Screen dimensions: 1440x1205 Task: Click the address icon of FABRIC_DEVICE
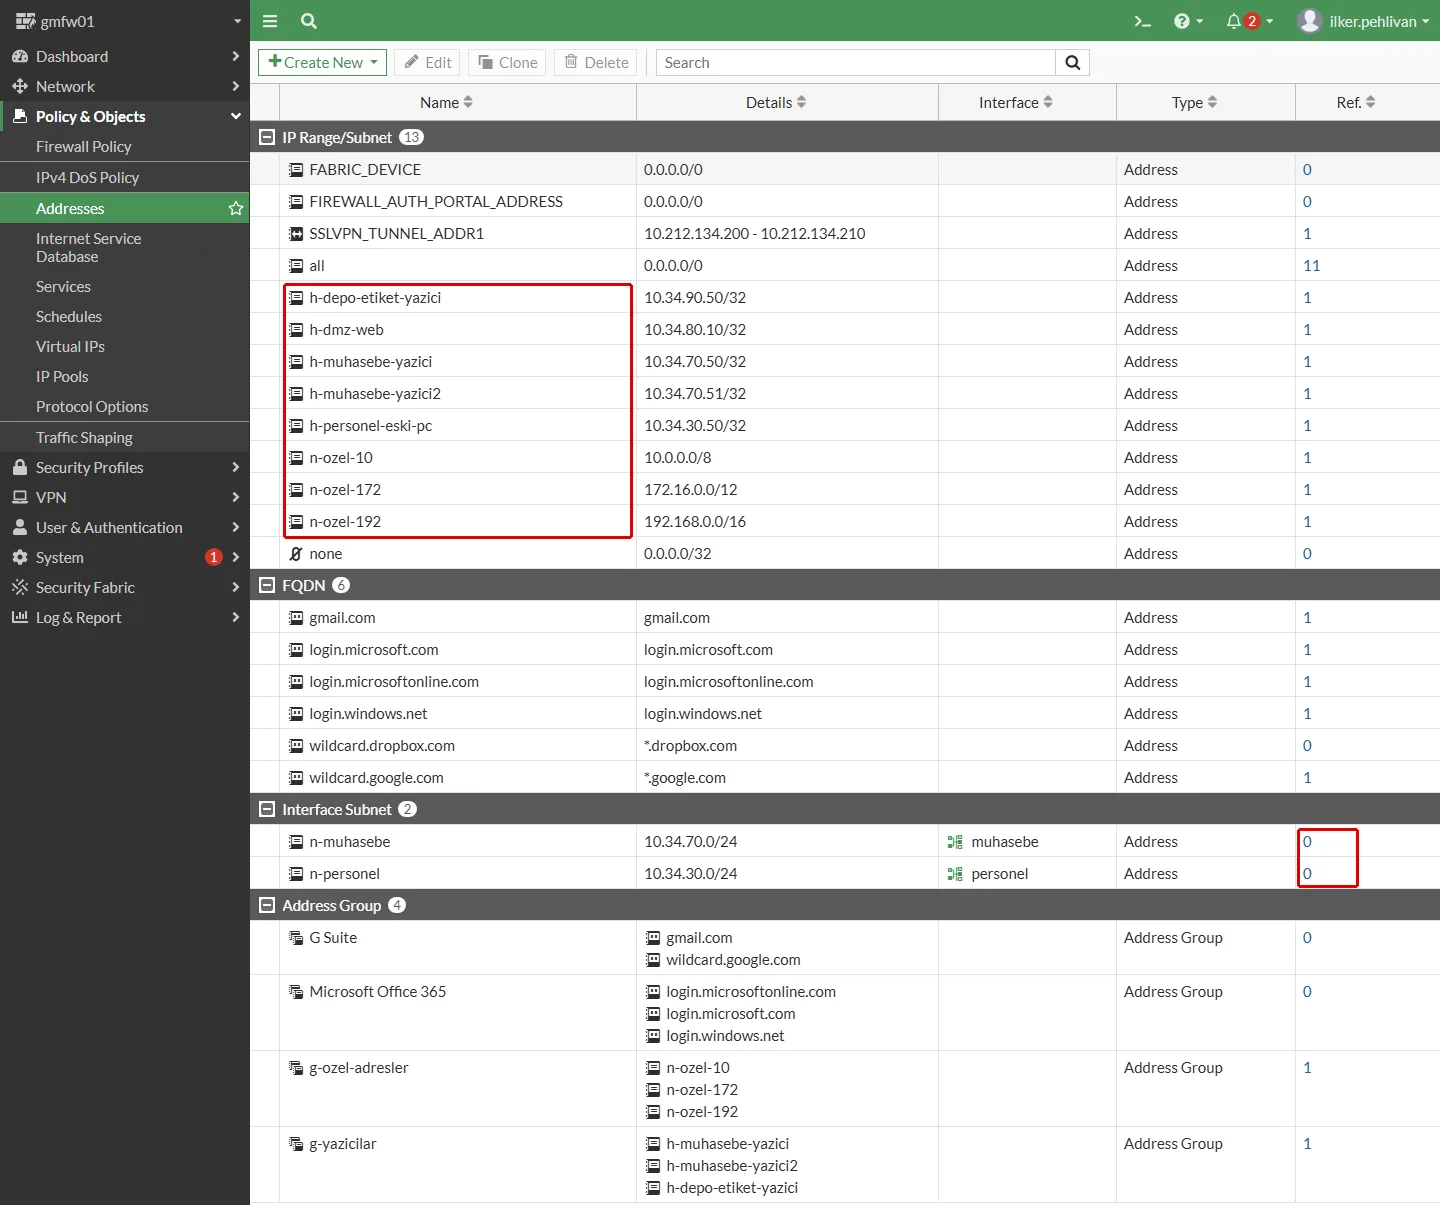coord(296,170)
